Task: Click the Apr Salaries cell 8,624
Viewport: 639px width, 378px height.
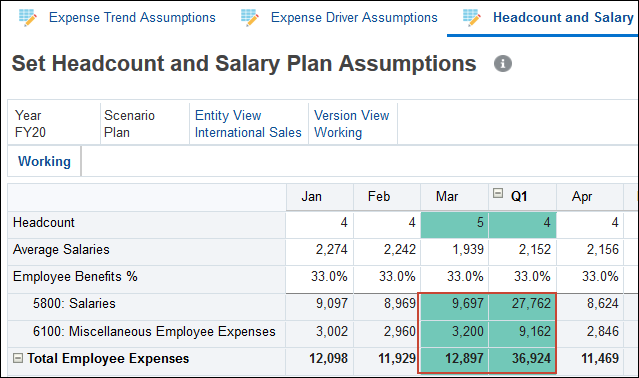Action: pyautogui.click(x=590, y=306)
